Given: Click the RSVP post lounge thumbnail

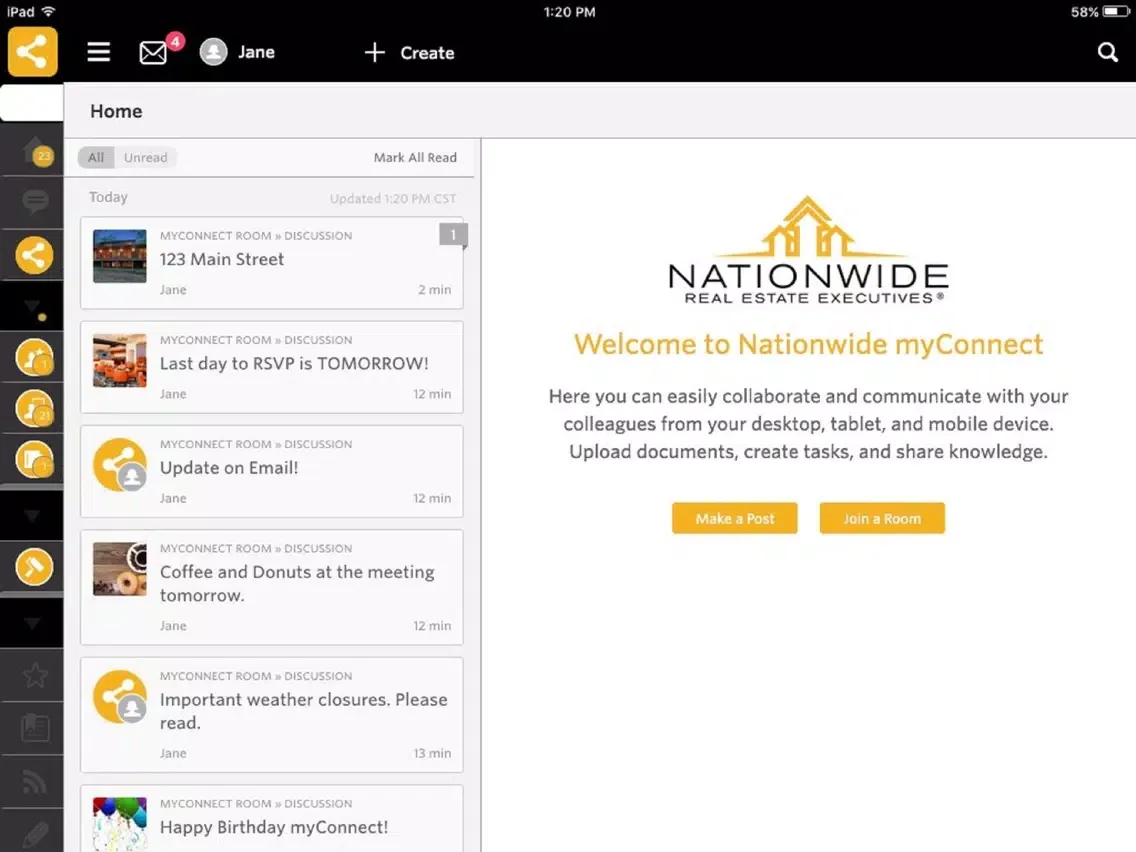Looking at the screenshot, I should click(120, 360).
